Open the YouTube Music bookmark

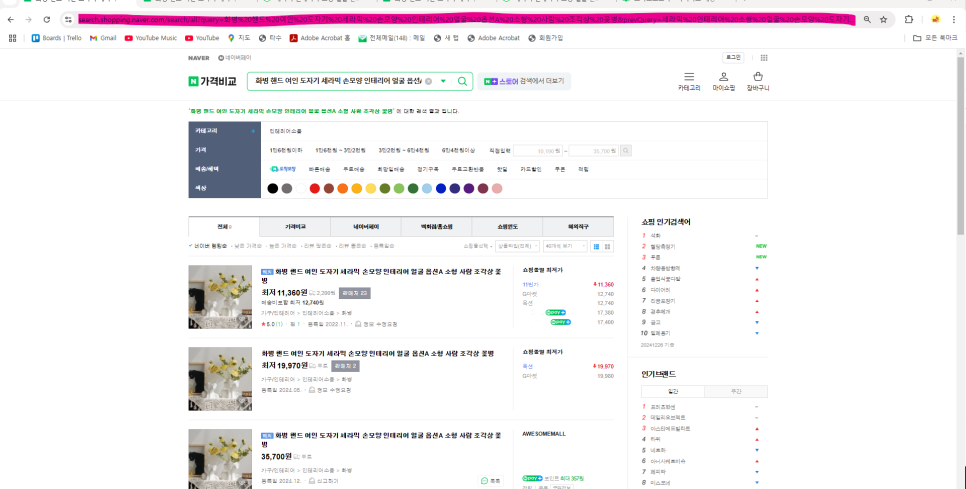pos(151,38)
